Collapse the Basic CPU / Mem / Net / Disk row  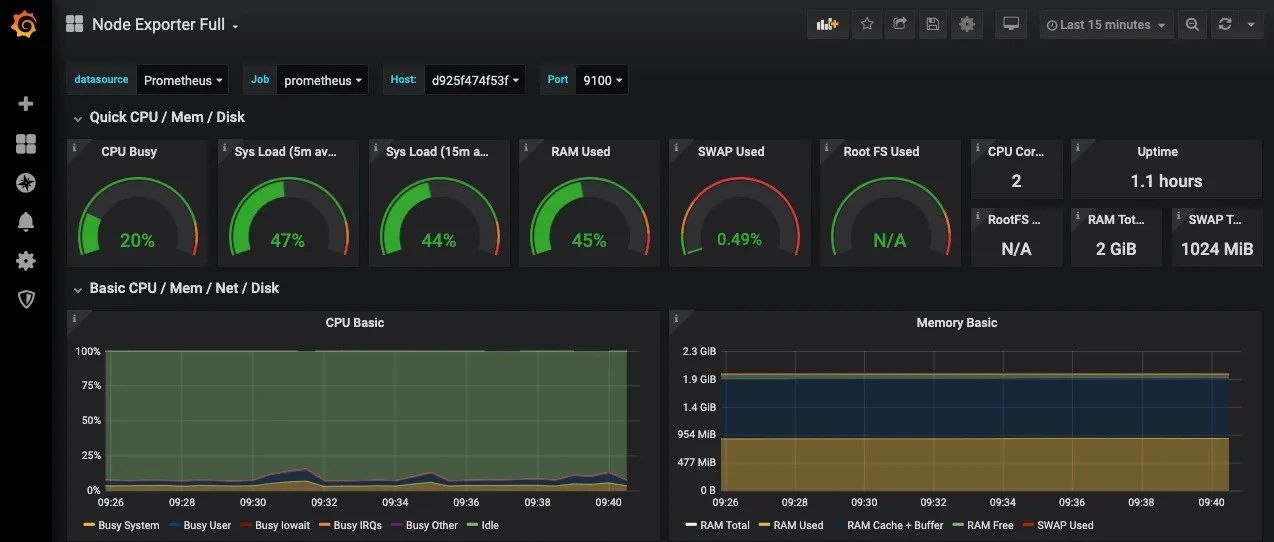(175, 288)
